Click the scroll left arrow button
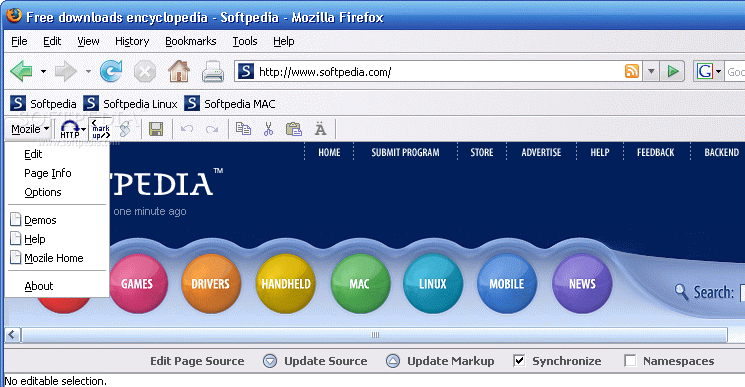 (x=12, y=335)
